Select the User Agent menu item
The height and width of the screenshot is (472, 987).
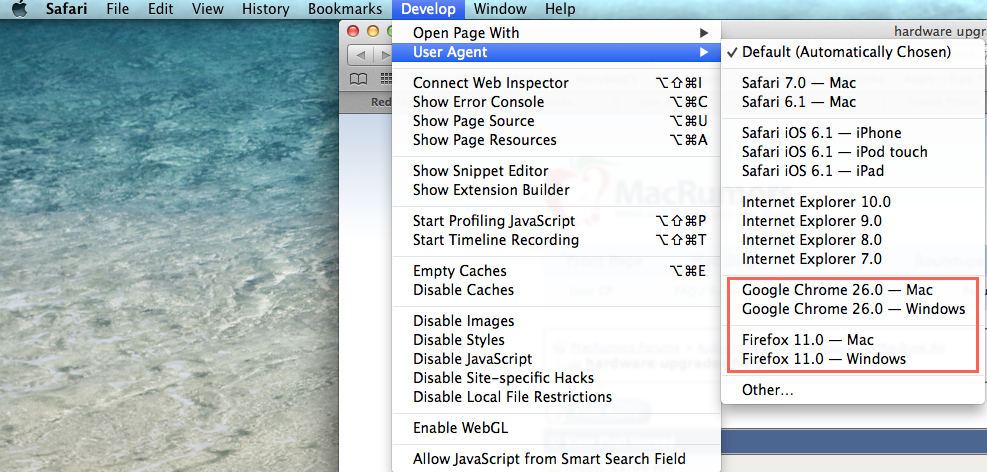point(556,52)
